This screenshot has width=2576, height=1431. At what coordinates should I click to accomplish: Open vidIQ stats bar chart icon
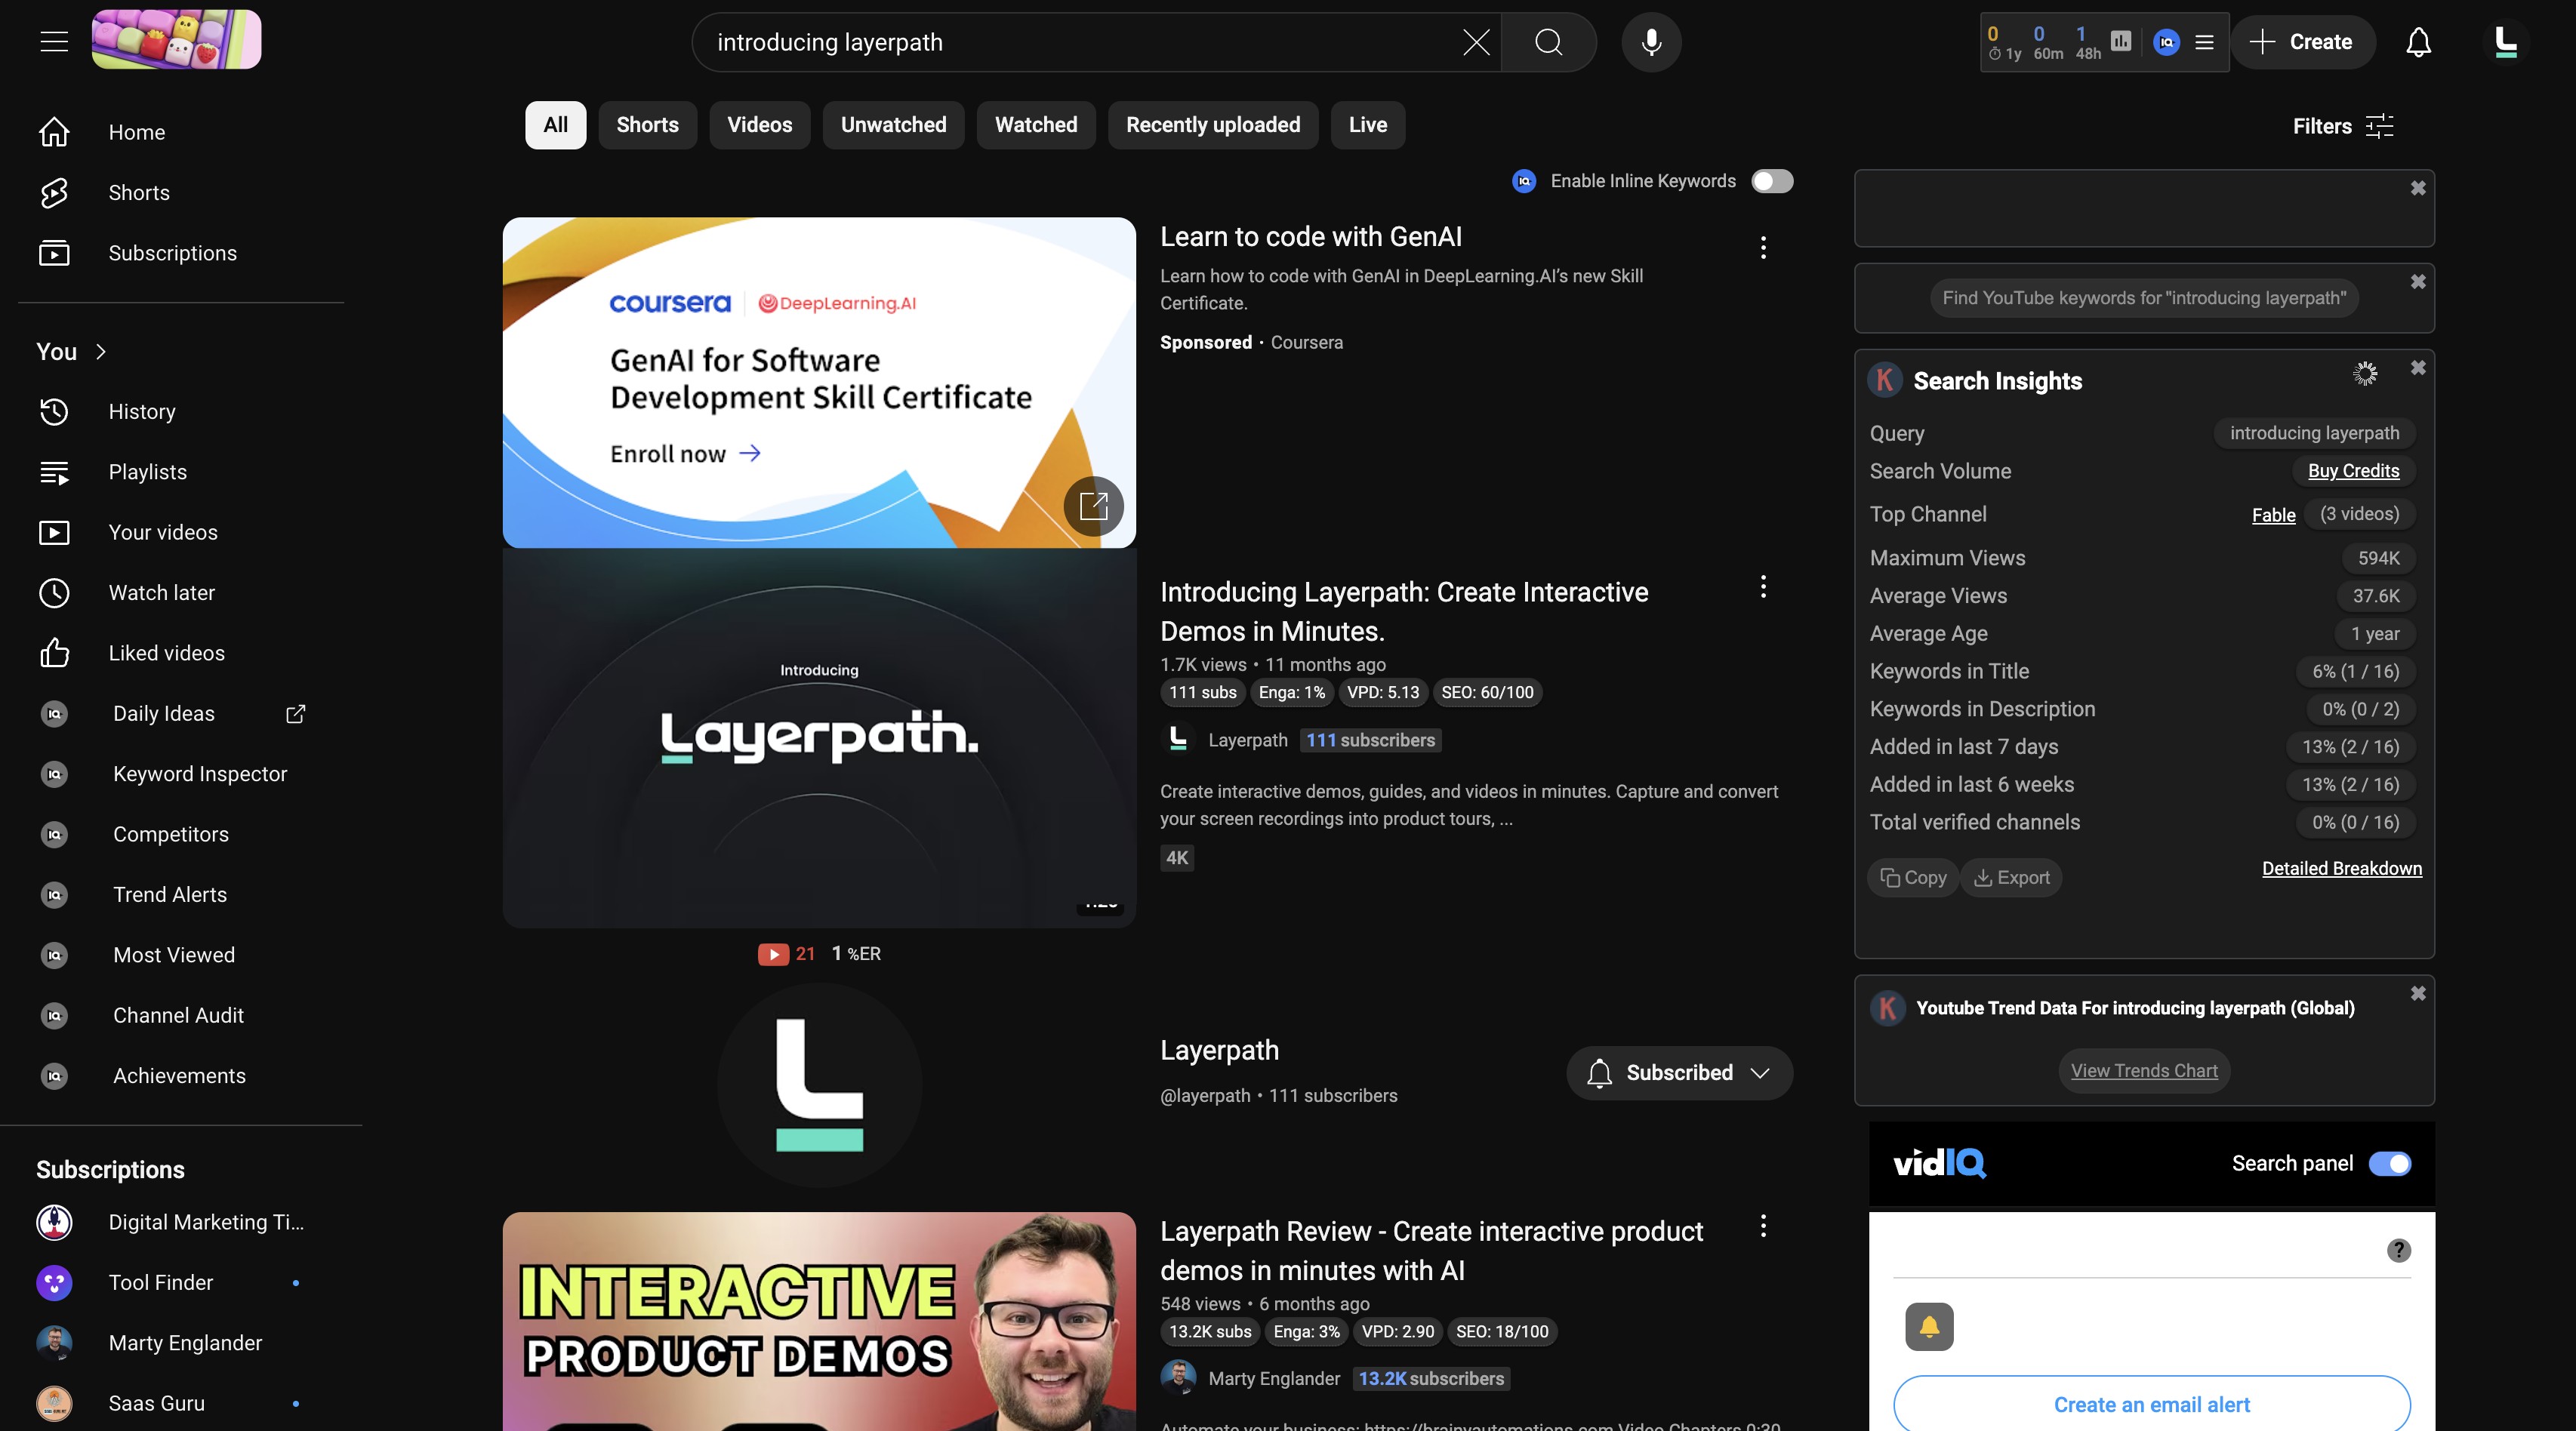pyautogui.click(x=2121, y=41)
